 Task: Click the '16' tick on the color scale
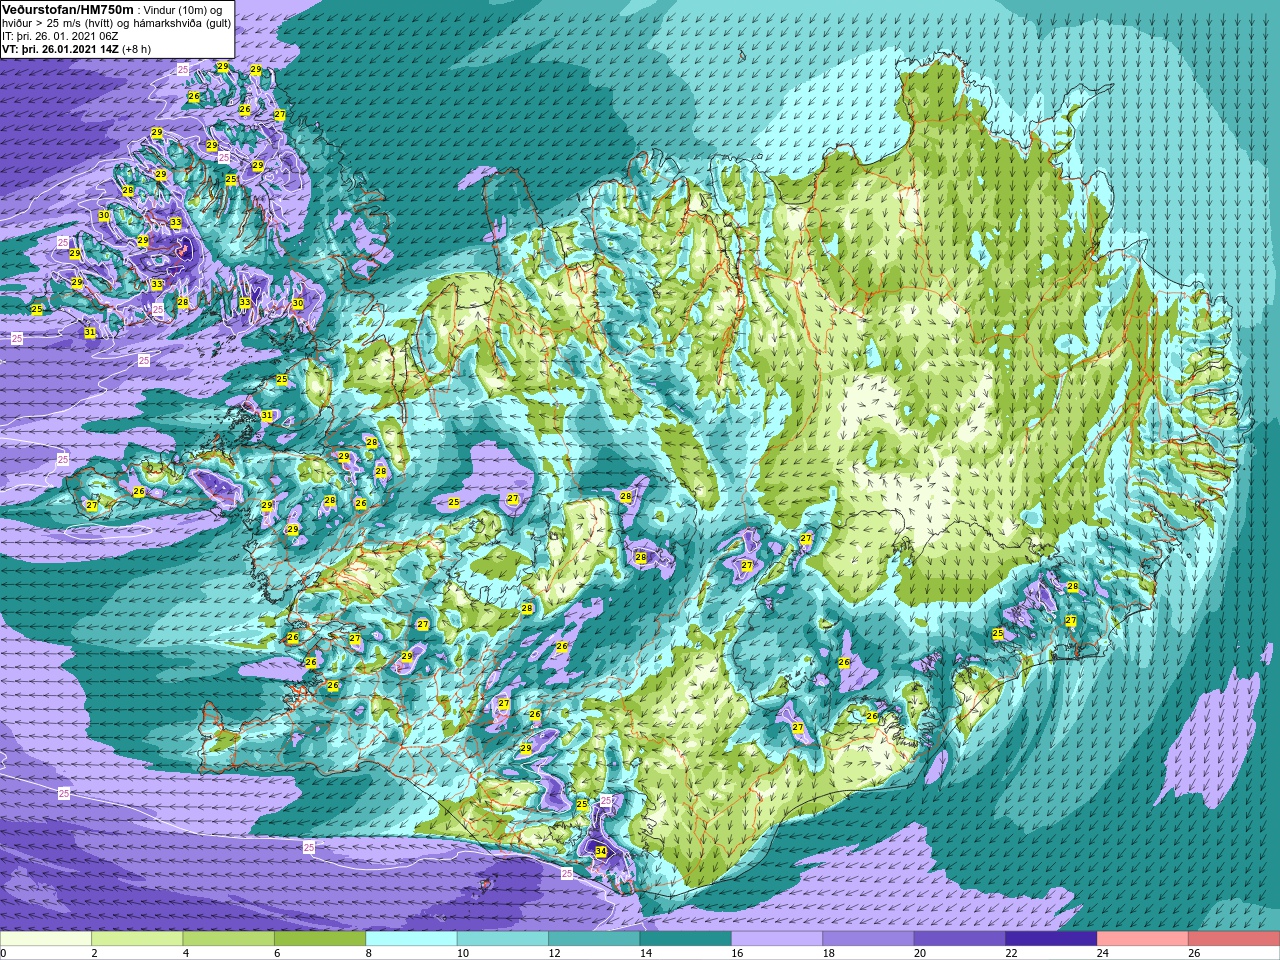point(737,953)
